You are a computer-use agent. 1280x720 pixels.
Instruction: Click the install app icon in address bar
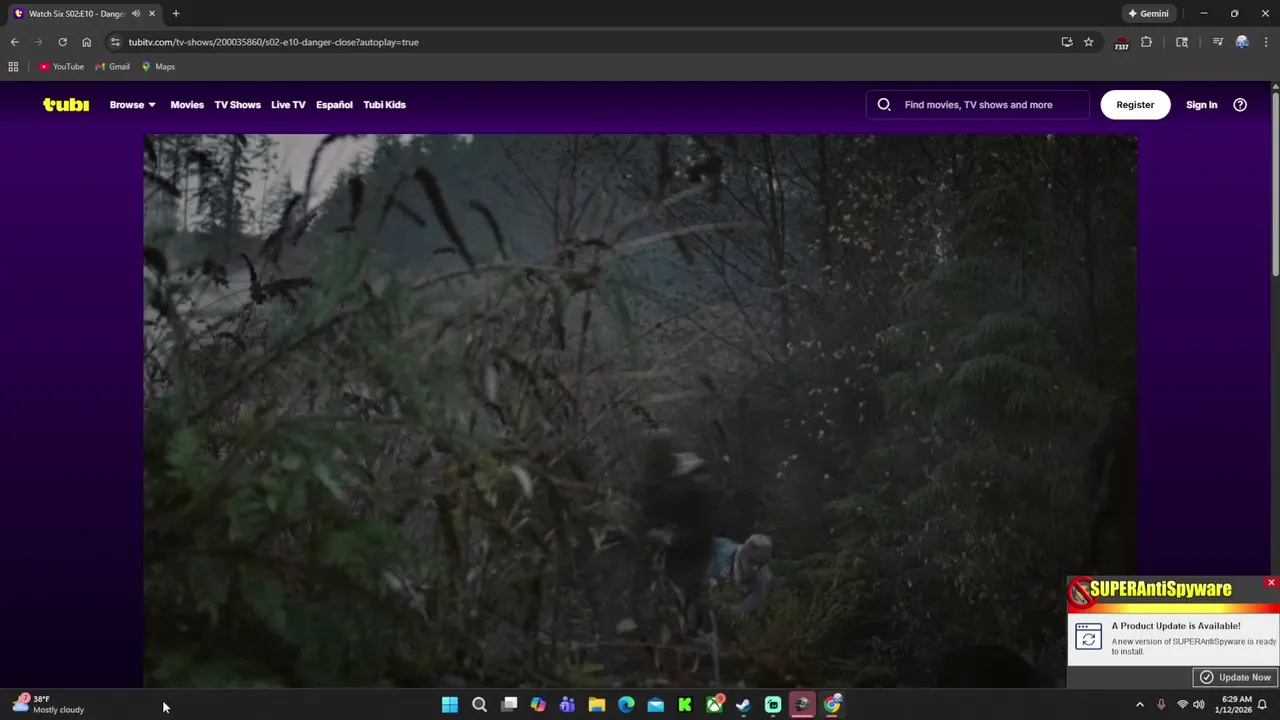[x=1067, y=42]
